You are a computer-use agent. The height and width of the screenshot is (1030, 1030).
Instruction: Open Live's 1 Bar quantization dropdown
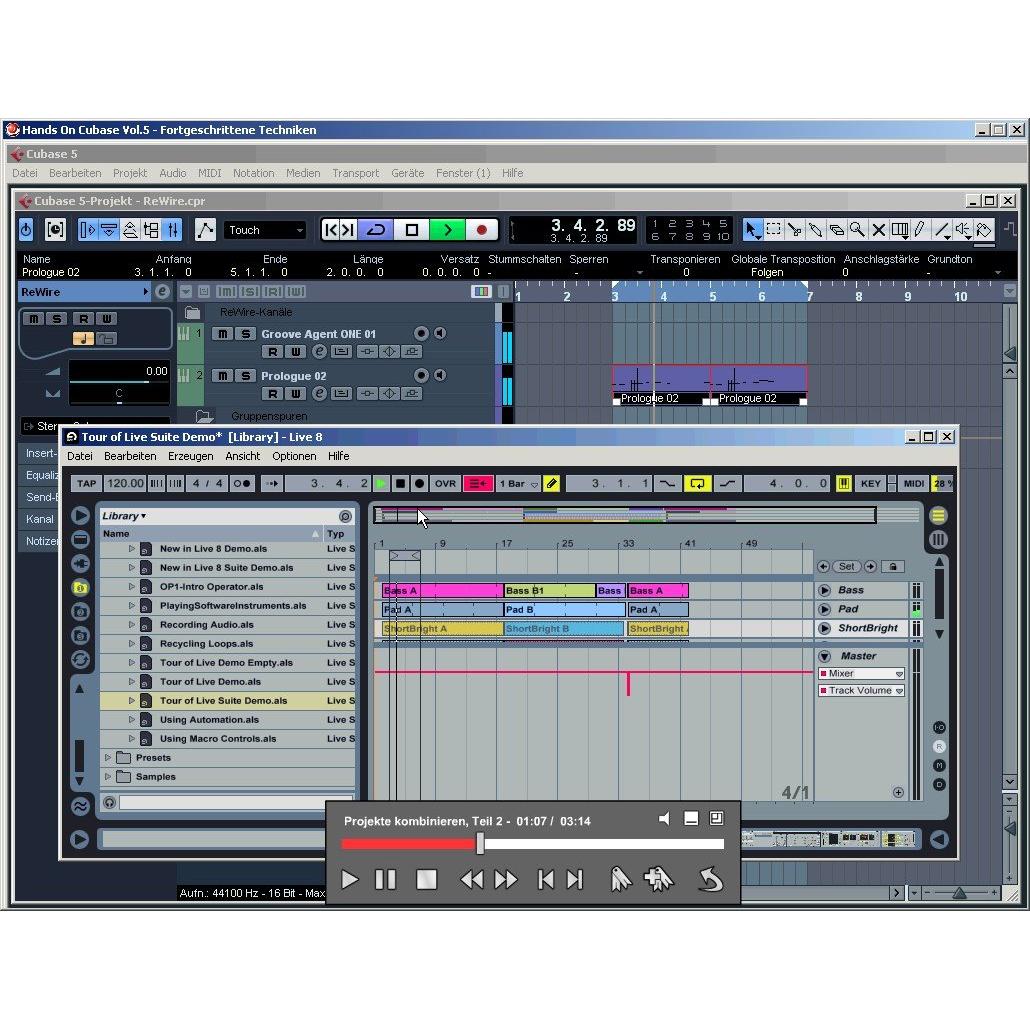pyautogui.click(x=519, y=483)
